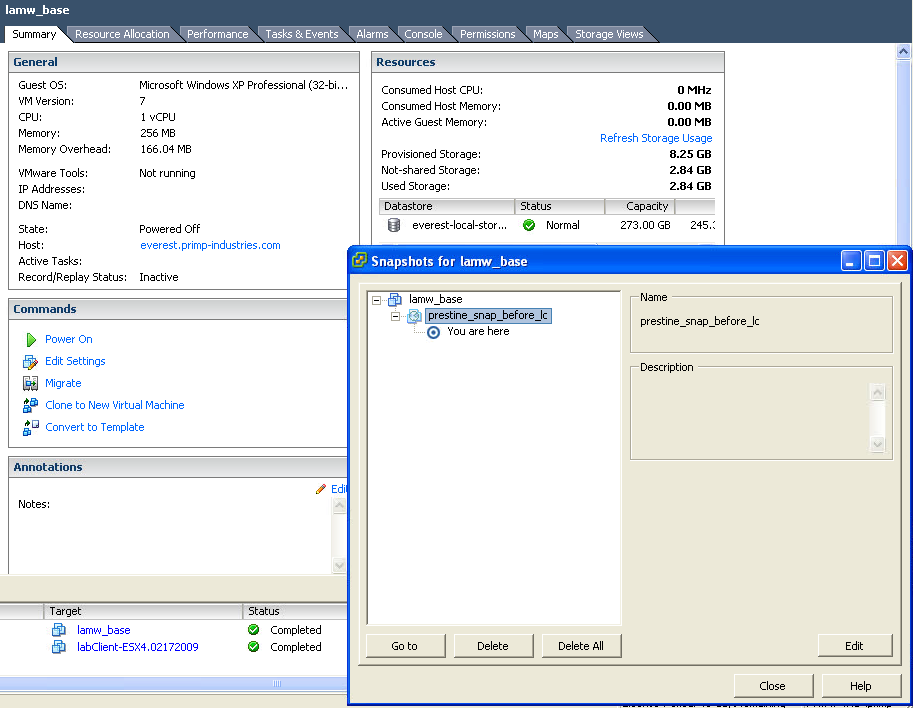This screenshot has height=708, width=913.
Task: Click the everest-local-stor datastore icon
Action: pyautogui.click(x=394, y=225)
